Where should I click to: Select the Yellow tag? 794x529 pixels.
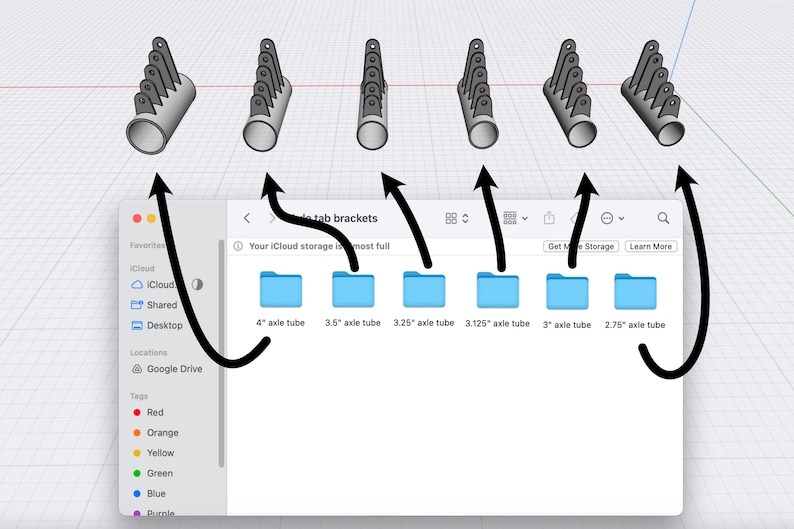point(154,453)
